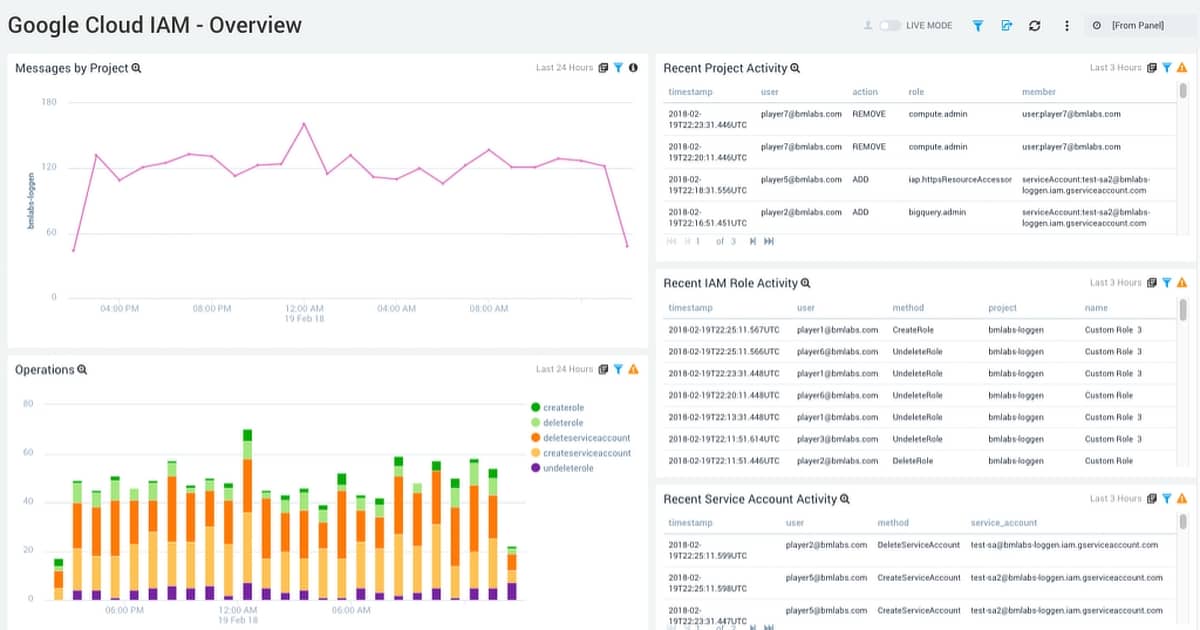The height and width of the screenshot is (630, 1200).
Task: Toggle deleteserviceaccount series in Operations legend
Action: (x=580, y=438)
